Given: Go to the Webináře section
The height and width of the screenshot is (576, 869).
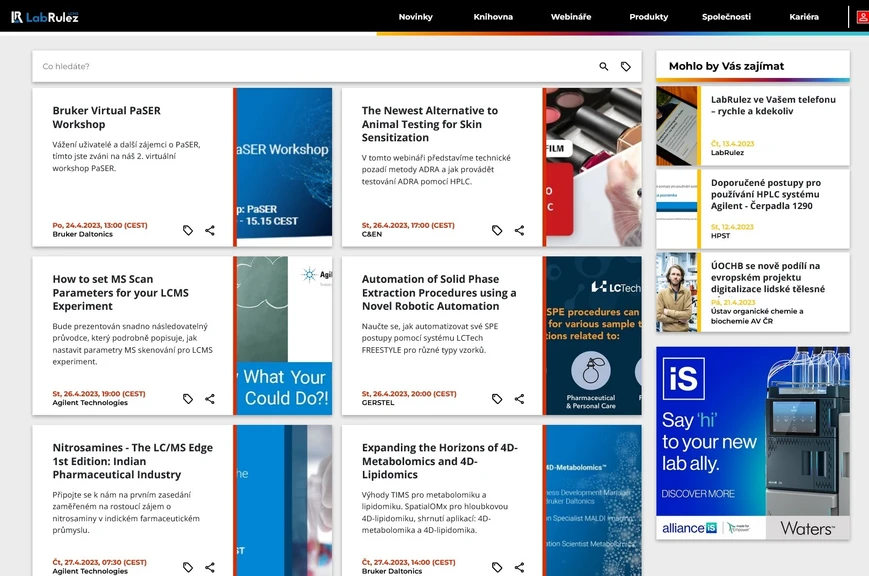Looking at the screenshot, I should point(571,17).
